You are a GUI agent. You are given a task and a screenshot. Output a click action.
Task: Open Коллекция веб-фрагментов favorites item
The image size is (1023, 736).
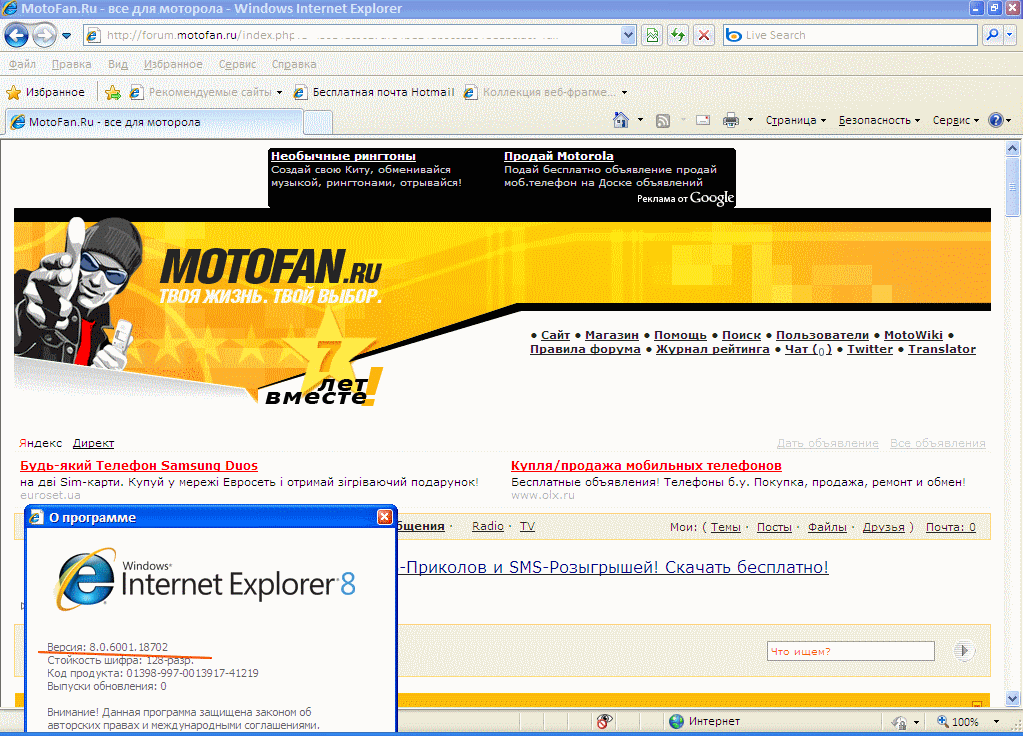click(545, 92)
